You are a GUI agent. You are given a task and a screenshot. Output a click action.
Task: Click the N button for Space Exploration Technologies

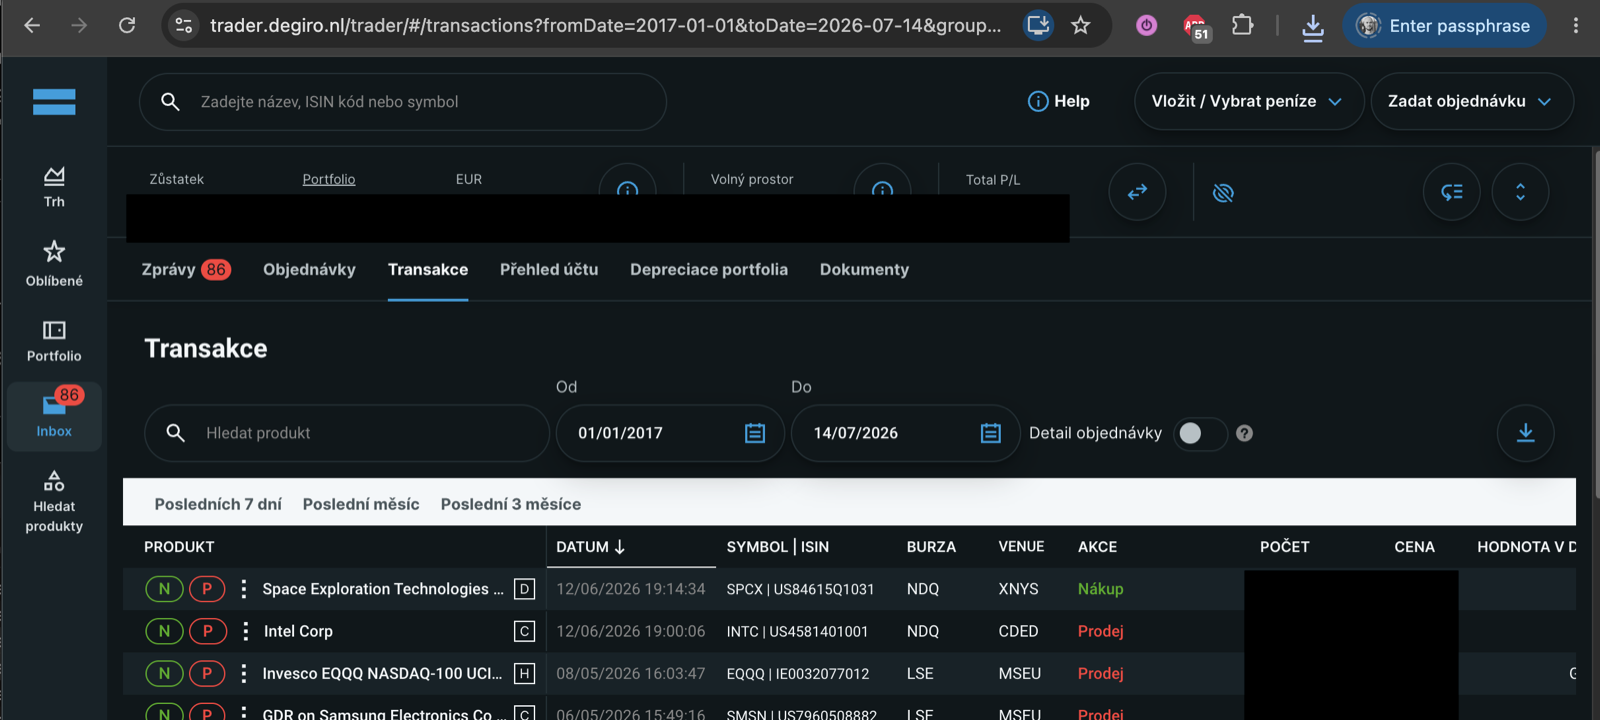click(x=164, y=589)
